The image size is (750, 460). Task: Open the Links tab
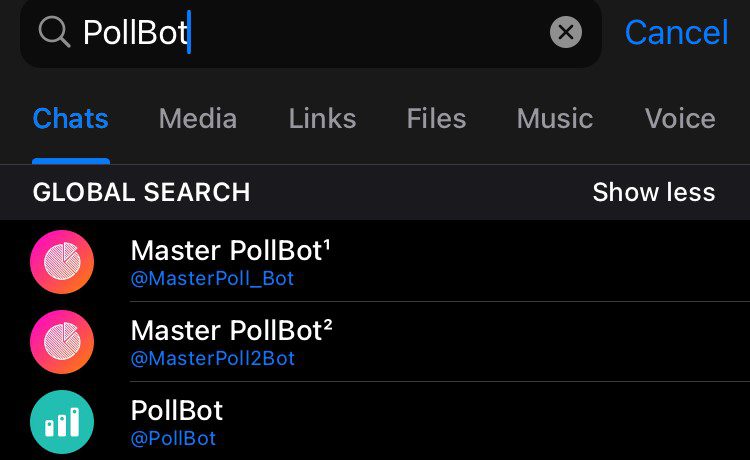pos(322,119)
